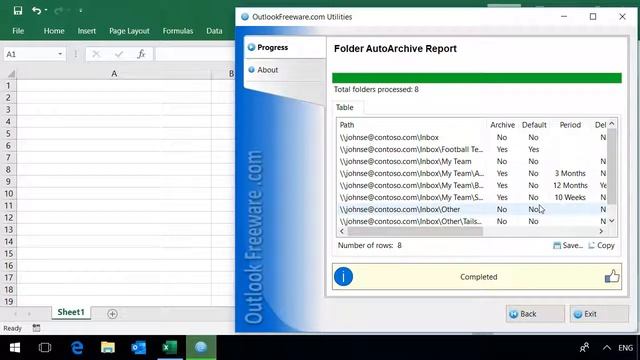Click the Table tab in report
This screenshot has width=640, height=360.
point(345,107)
